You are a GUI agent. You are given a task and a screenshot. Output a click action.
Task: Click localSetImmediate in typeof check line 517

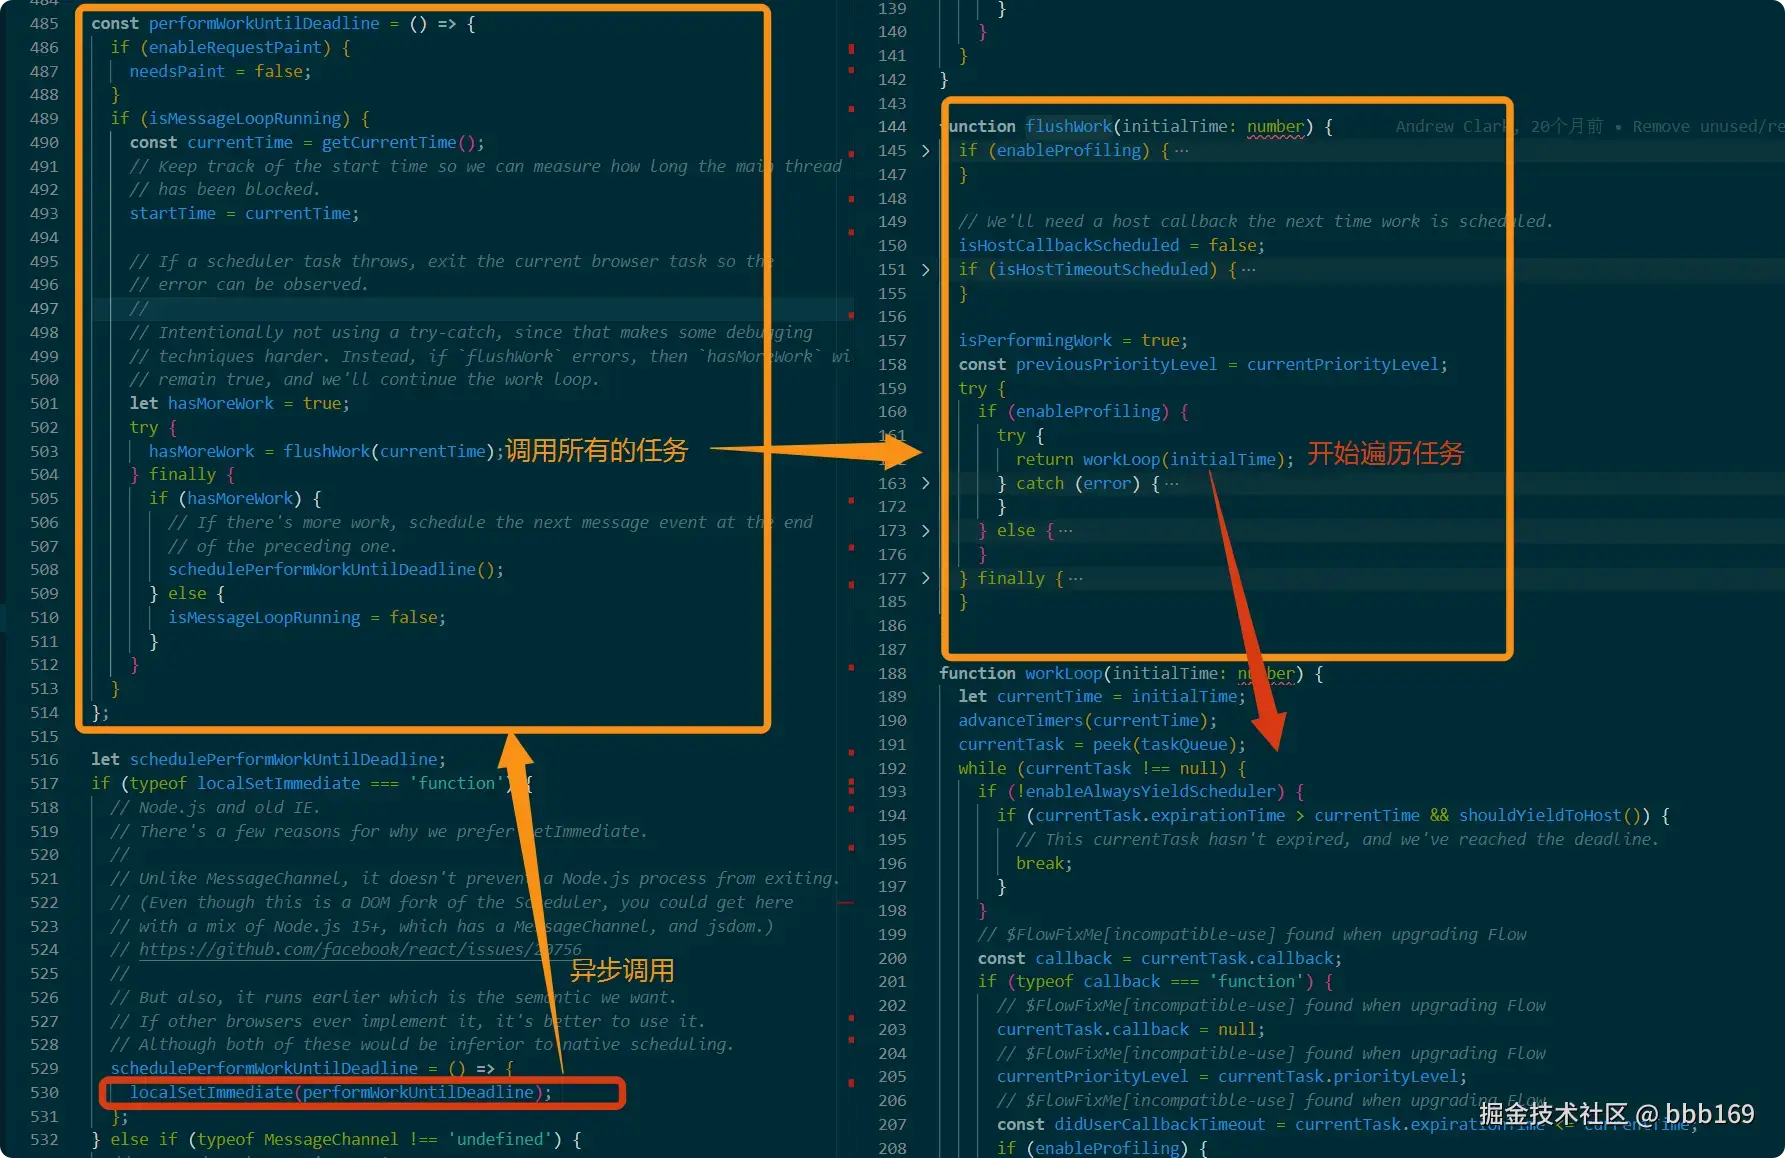278,784
